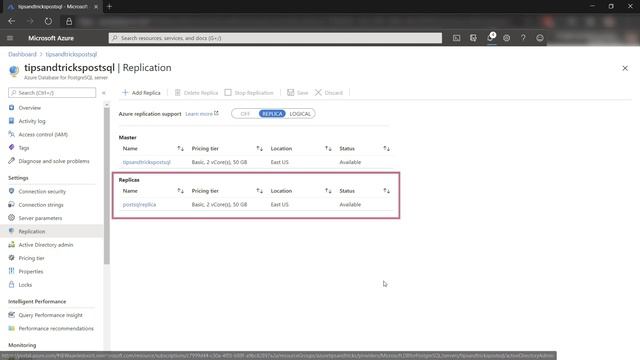This screenshot has height=360, width=640.
Task: Click the resource menu search field
Action: click(52, 93)
